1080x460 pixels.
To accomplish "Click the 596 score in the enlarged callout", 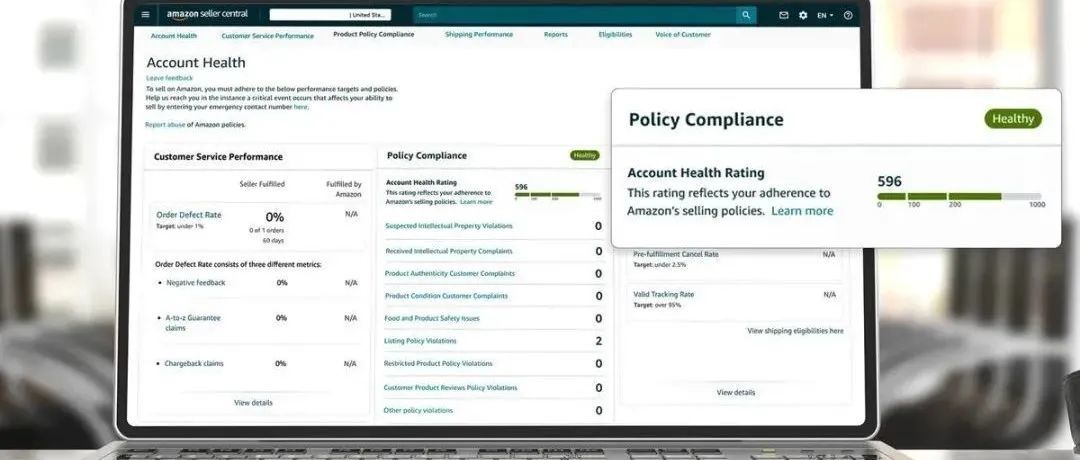I will [889, 181].
